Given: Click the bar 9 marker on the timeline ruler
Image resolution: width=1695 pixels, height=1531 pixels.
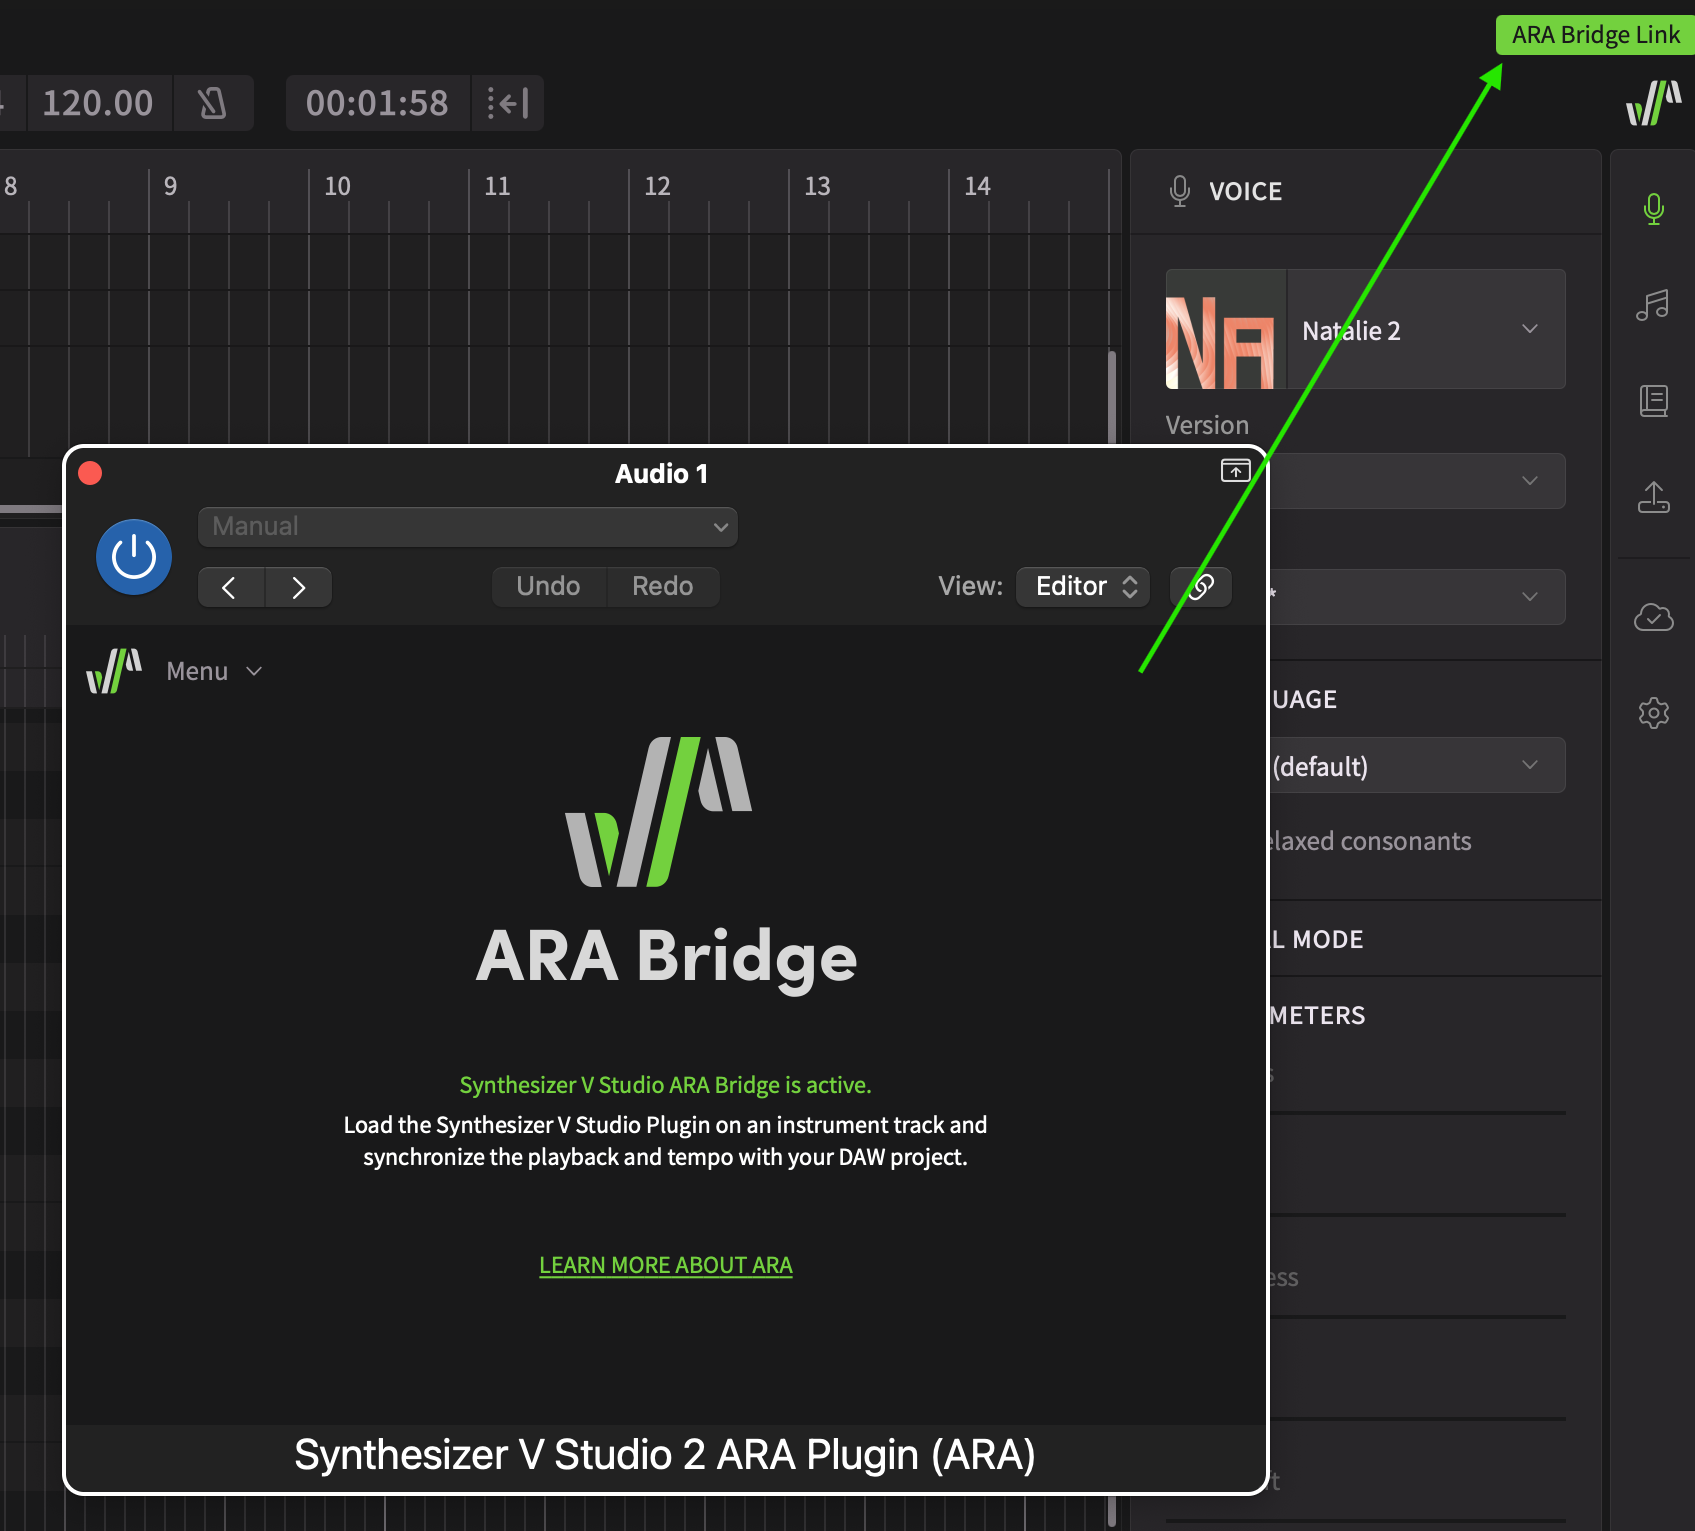Looking at the screenshot, I should pos(171,186).
